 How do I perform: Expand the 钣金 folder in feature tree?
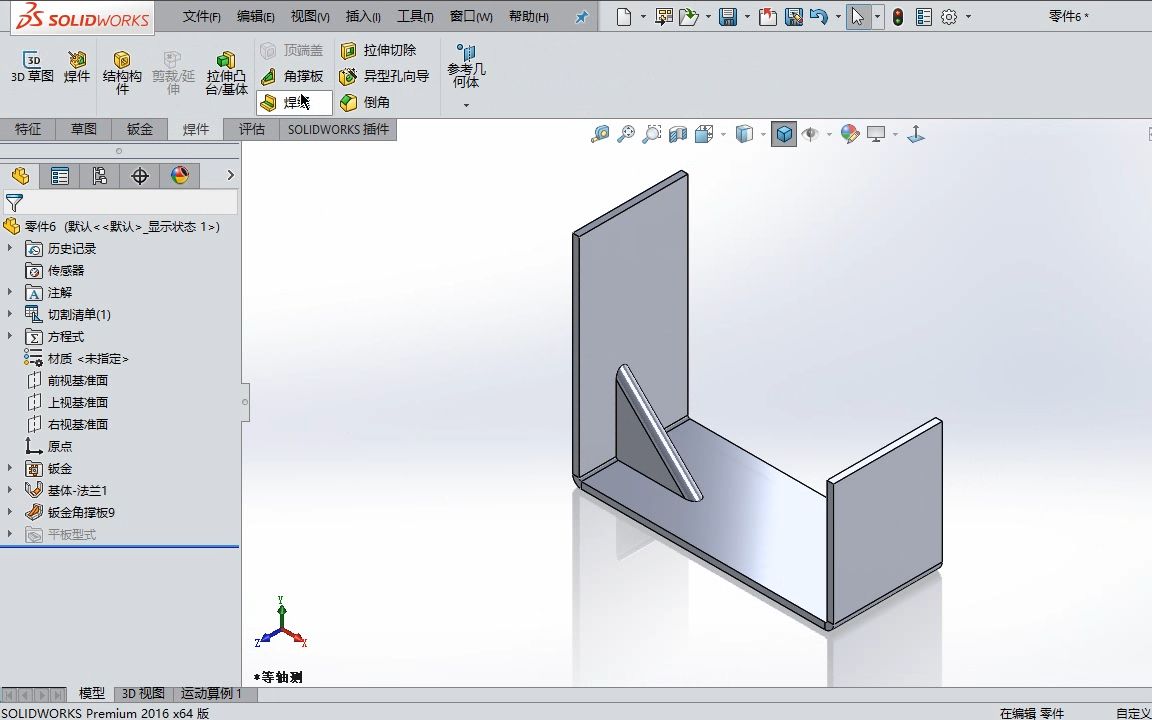8,467
